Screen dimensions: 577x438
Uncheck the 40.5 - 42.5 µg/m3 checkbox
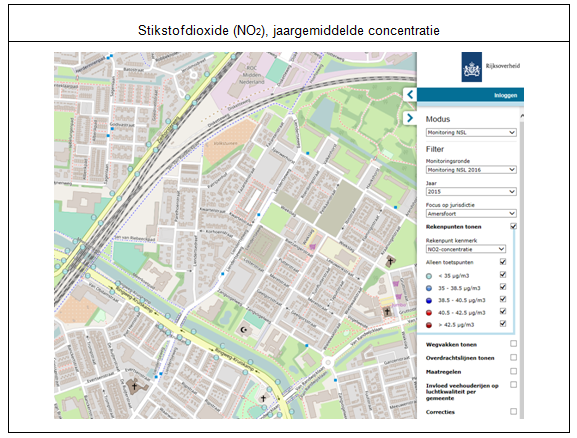[503, 311]
